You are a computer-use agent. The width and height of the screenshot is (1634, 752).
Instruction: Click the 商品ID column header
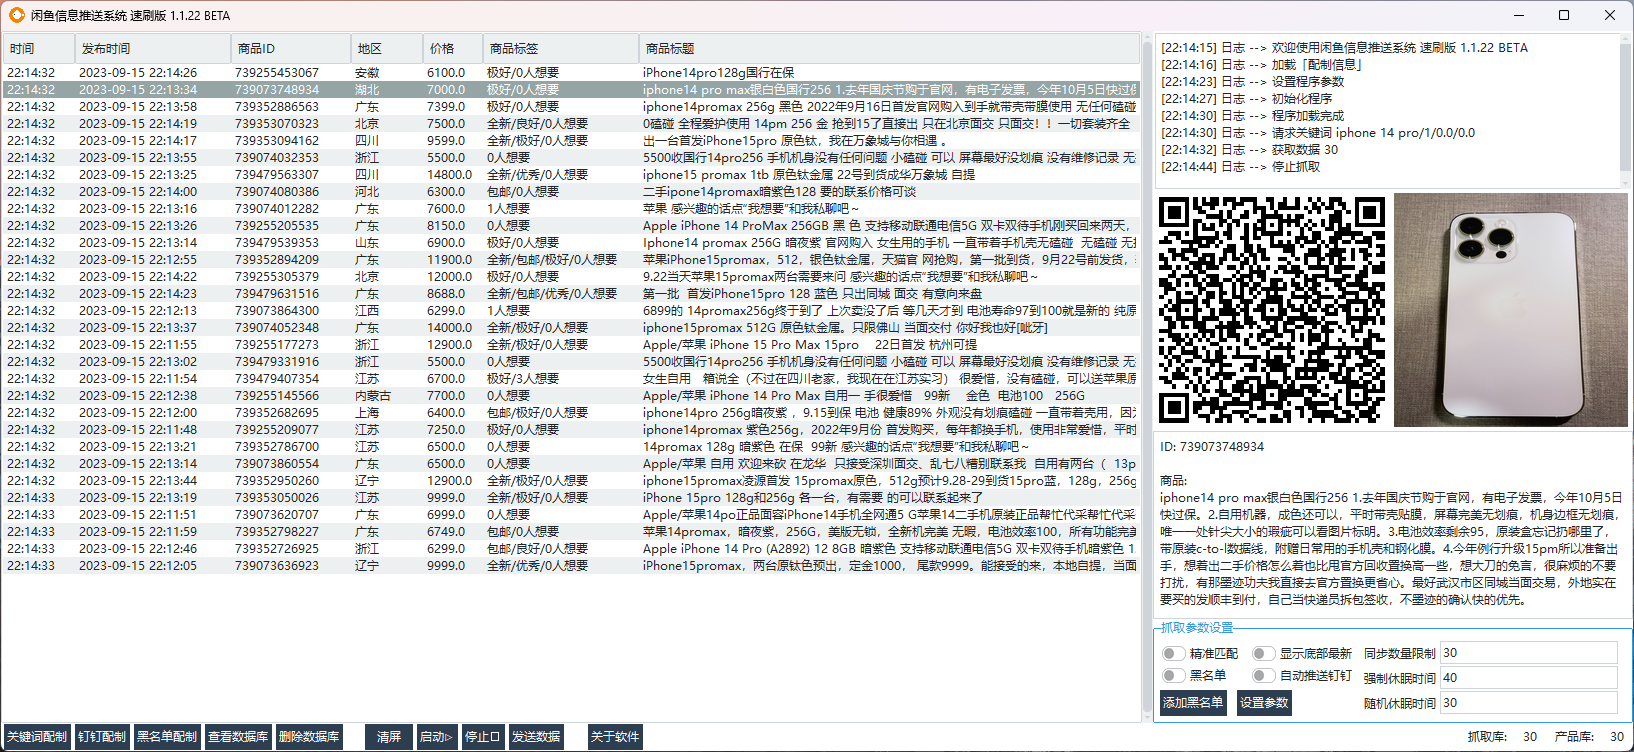[x=291, y=48]
